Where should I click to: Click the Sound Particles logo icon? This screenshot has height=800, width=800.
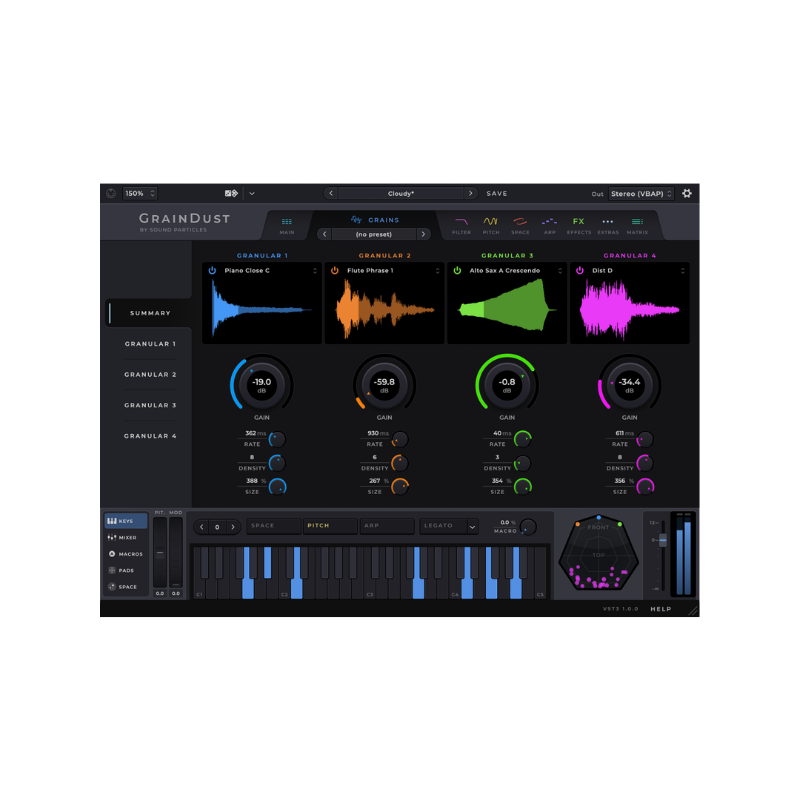(111, 193)
